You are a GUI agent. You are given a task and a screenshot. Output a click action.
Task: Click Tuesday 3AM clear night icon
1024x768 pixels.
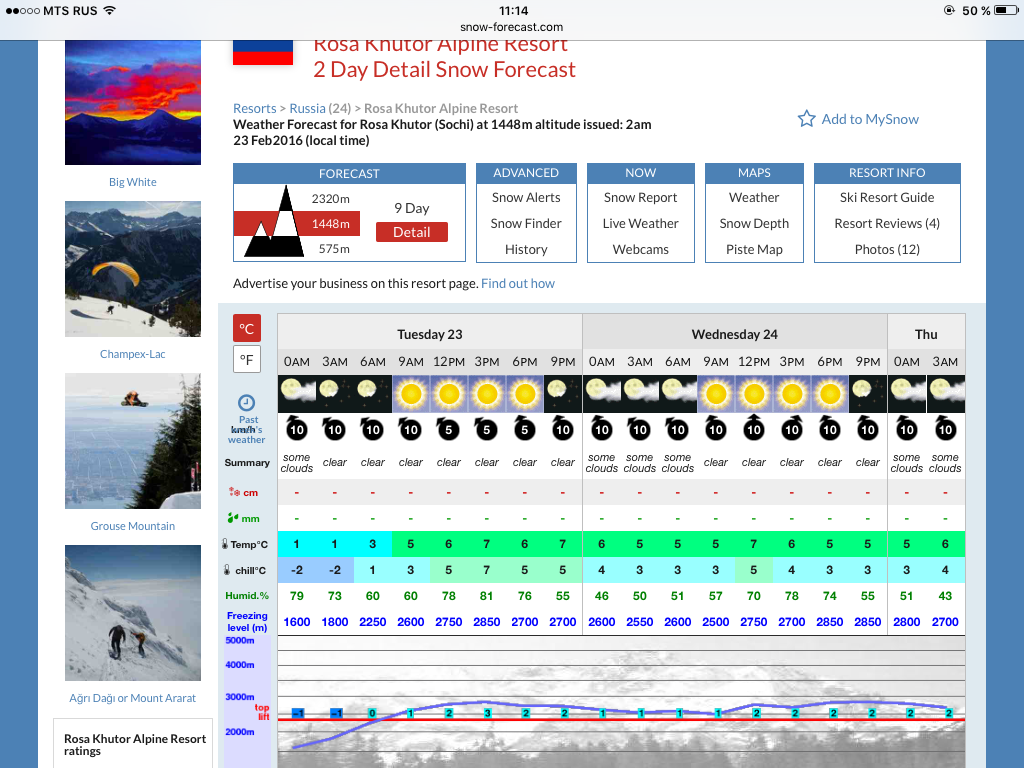click(x=334, y=394)
